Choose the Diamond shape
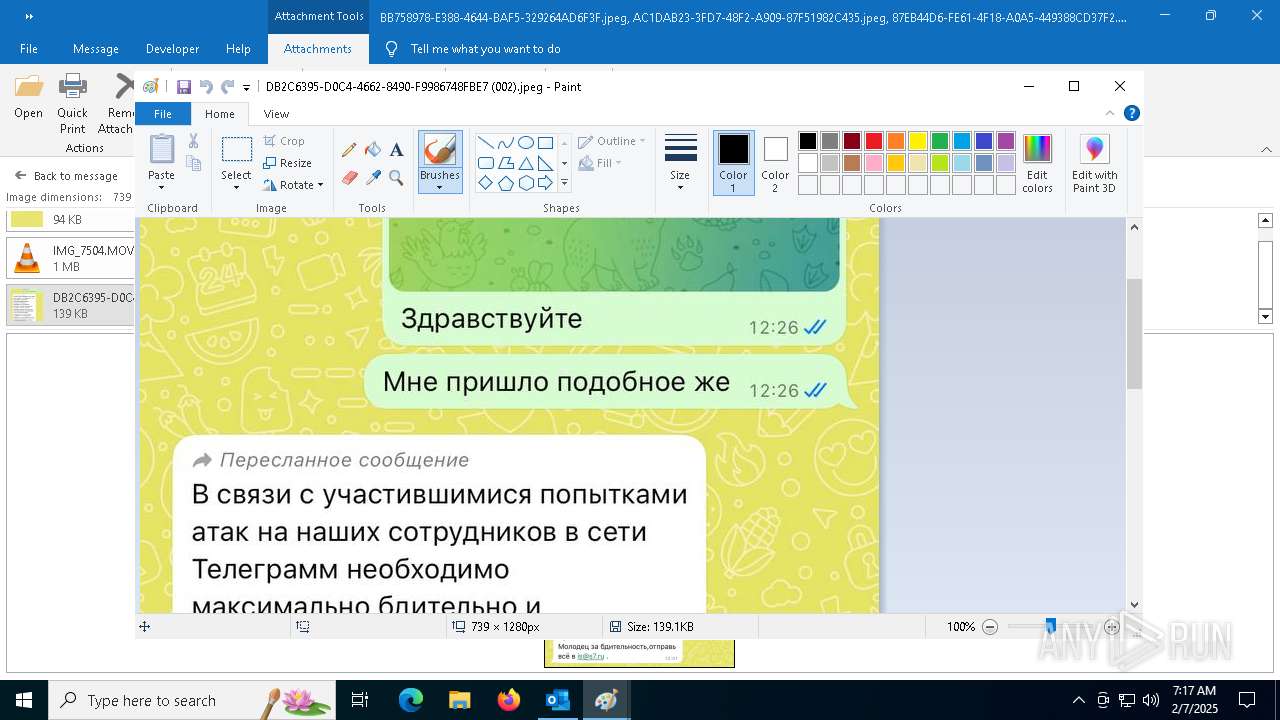Screen dimensions: 1280x720 click(x=485, y=183)
